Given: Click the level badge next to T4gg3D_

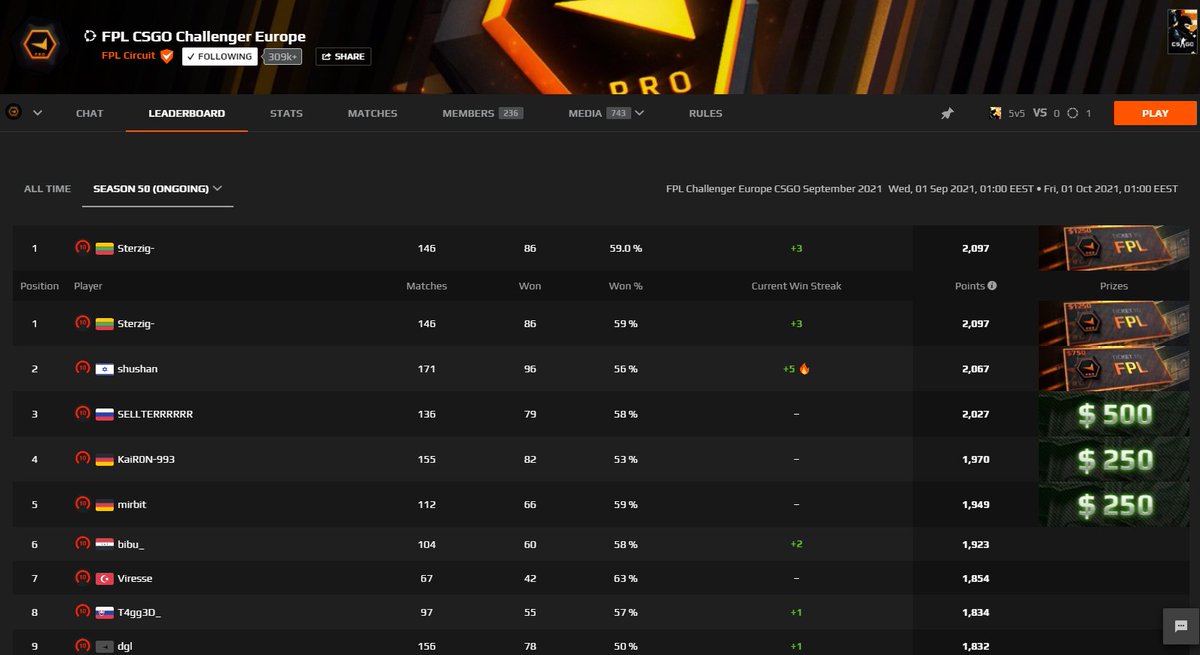Looking at the screenshot, I should [x=82, y=612].
